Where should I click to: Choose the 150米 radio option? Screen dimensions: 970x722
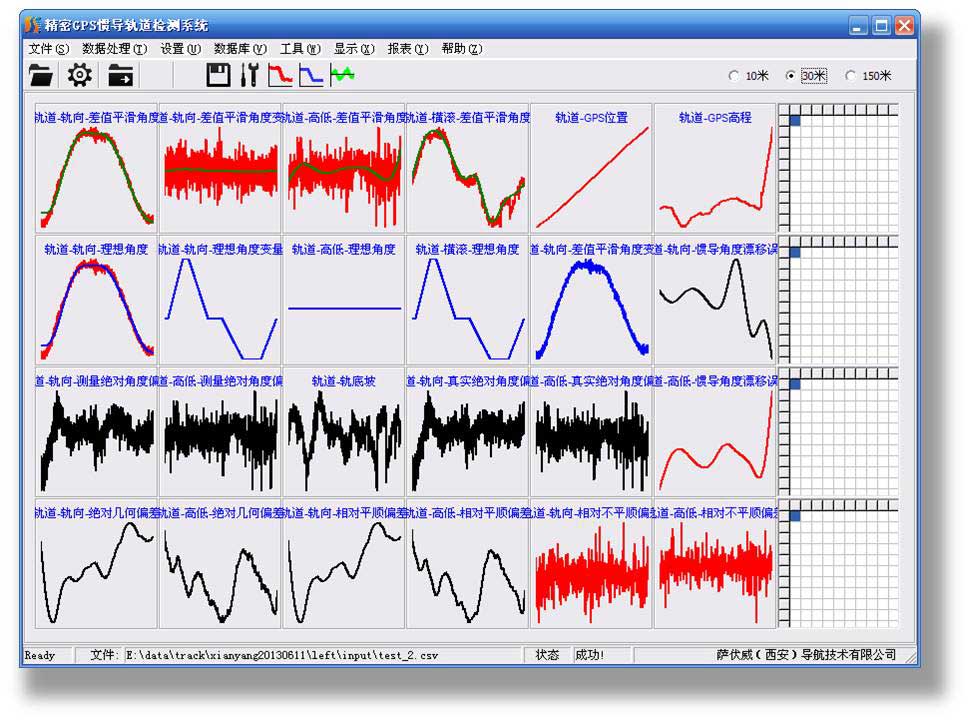(x=869, y=75)
